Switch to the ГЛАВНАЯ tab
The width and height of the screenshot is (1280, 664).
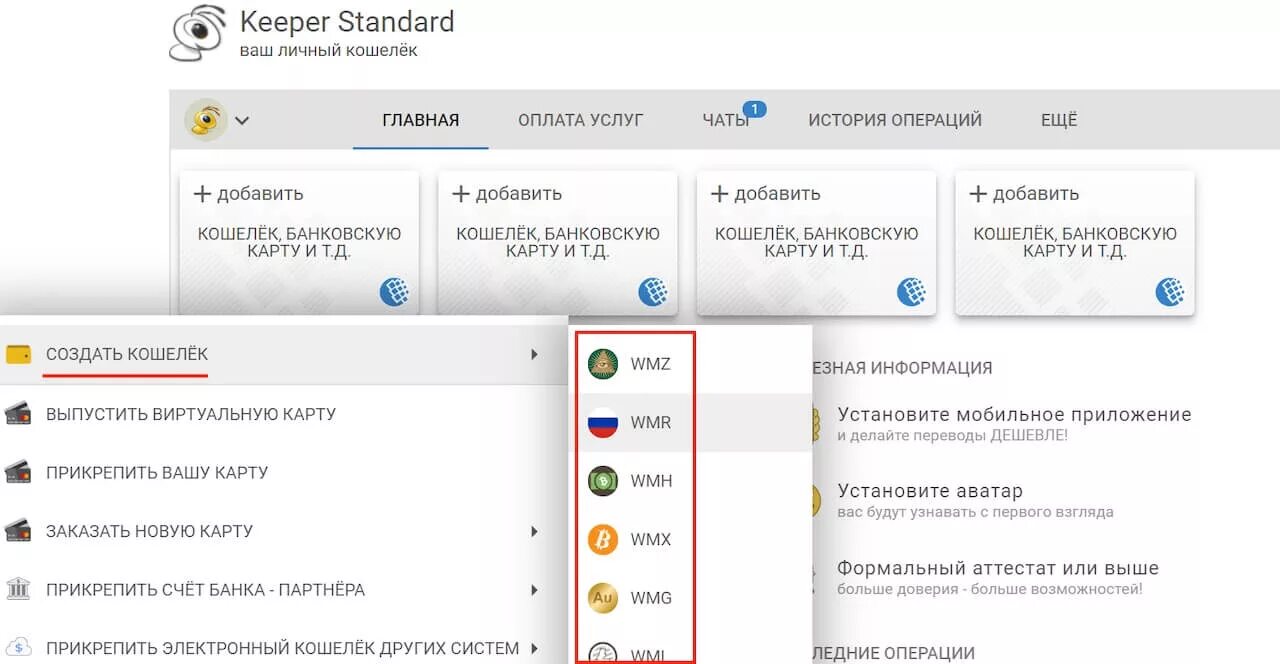pos(421,120)
